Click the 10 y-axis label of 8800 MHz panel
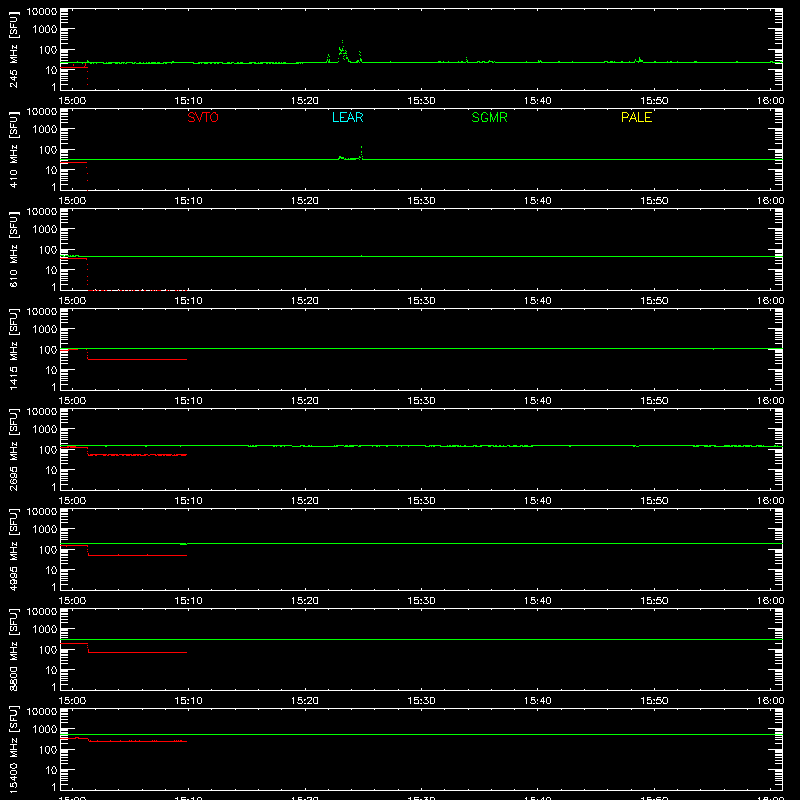This screenshot has height=800, width=800. pos(51,670)
